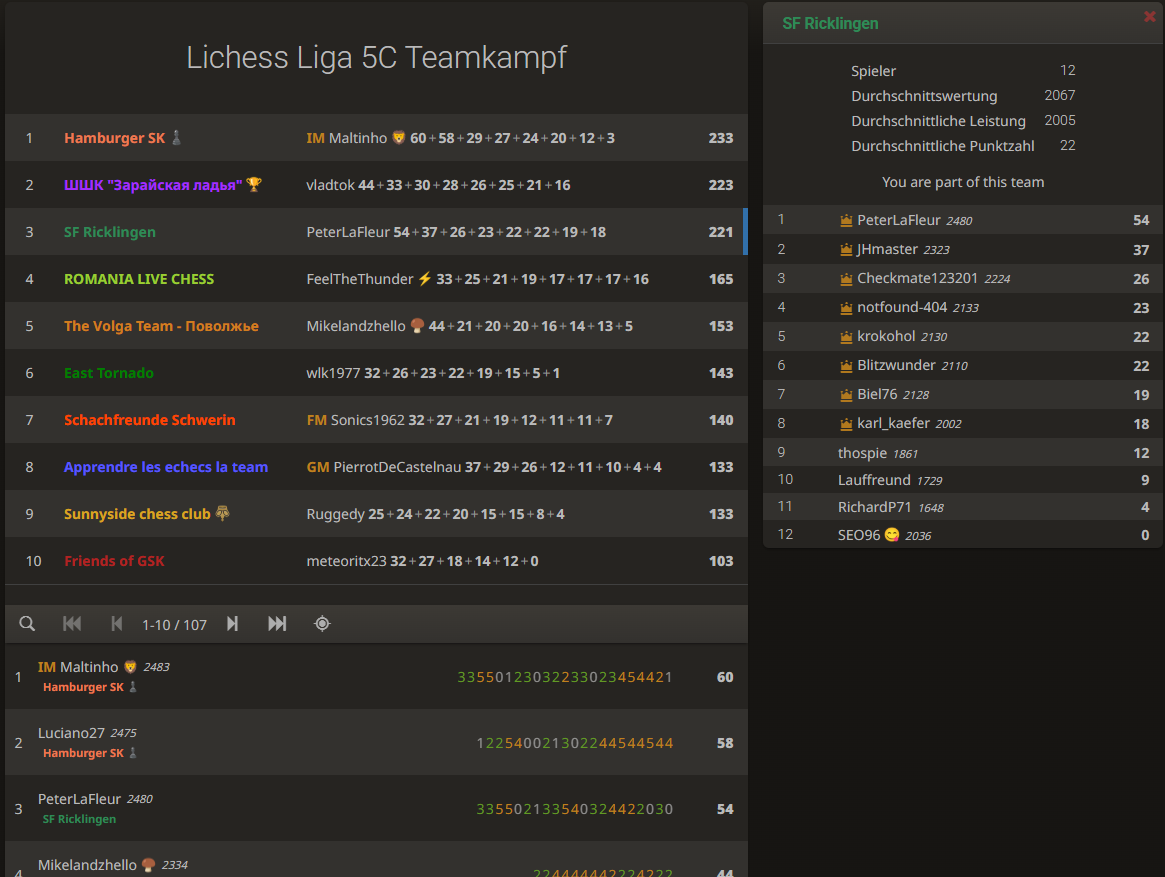Open thospie's entry in the team panel

(x=861, y=452)
